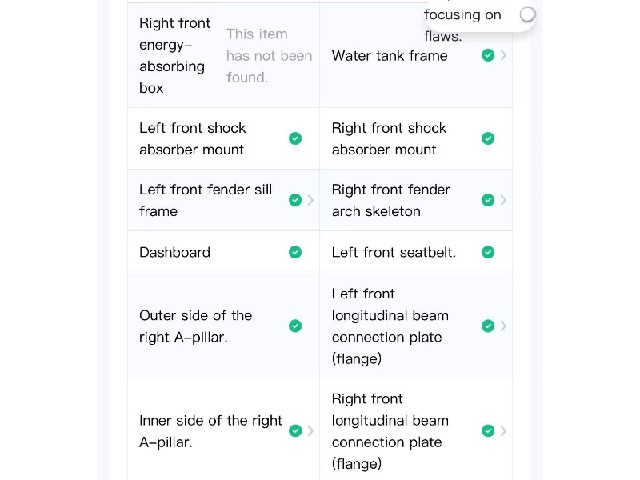Click Right front shock absorber mount check icon
Screen dimensions: 640x480
[488, 138]
